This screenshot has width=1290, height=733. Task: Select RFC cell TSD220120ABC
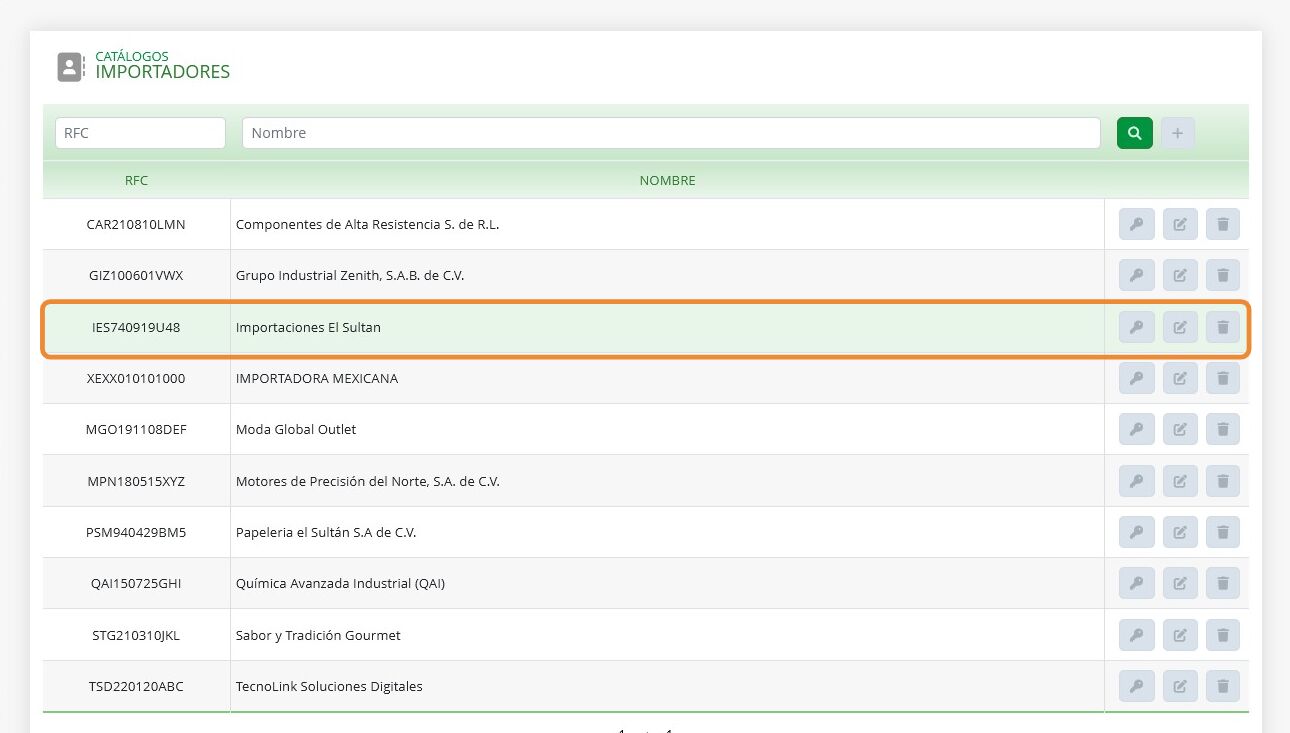(136, 686)
